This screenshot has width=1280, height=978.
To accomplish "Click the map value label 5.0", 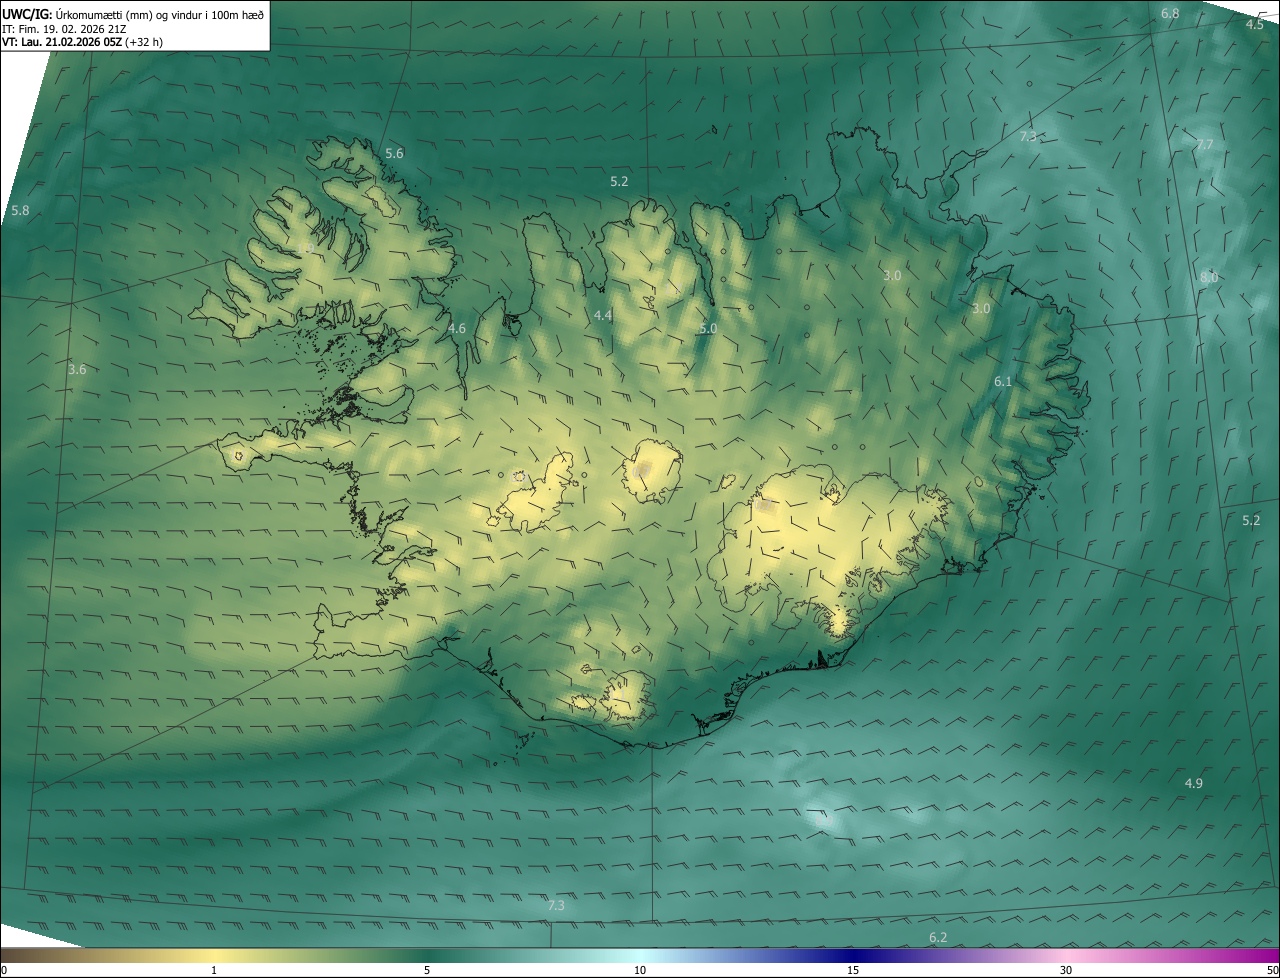I will [x=708, y=328].
